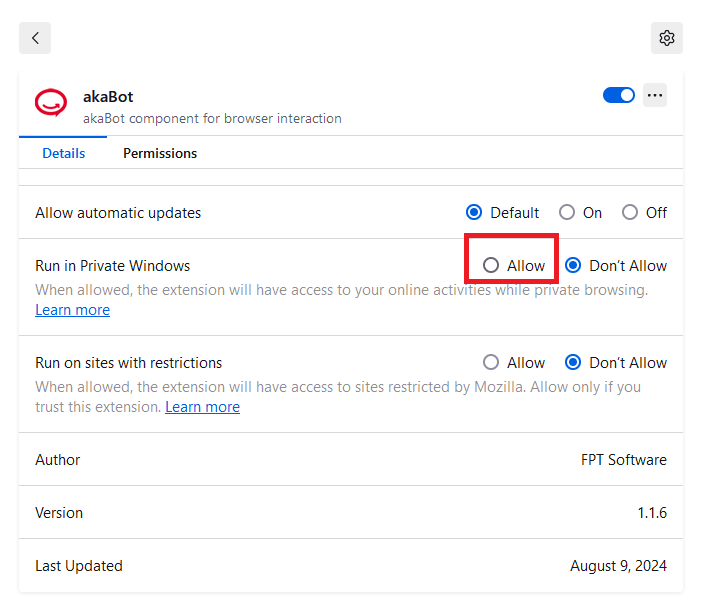The image size is (726, 614).
Task: Open the add-ons gear settings menu
Action: [666, 38]
